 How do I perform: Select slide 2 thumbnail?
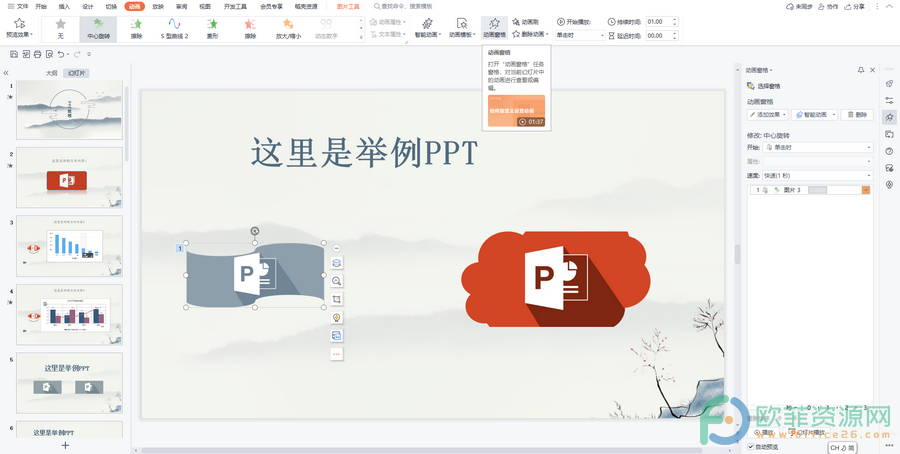point(69,177)
